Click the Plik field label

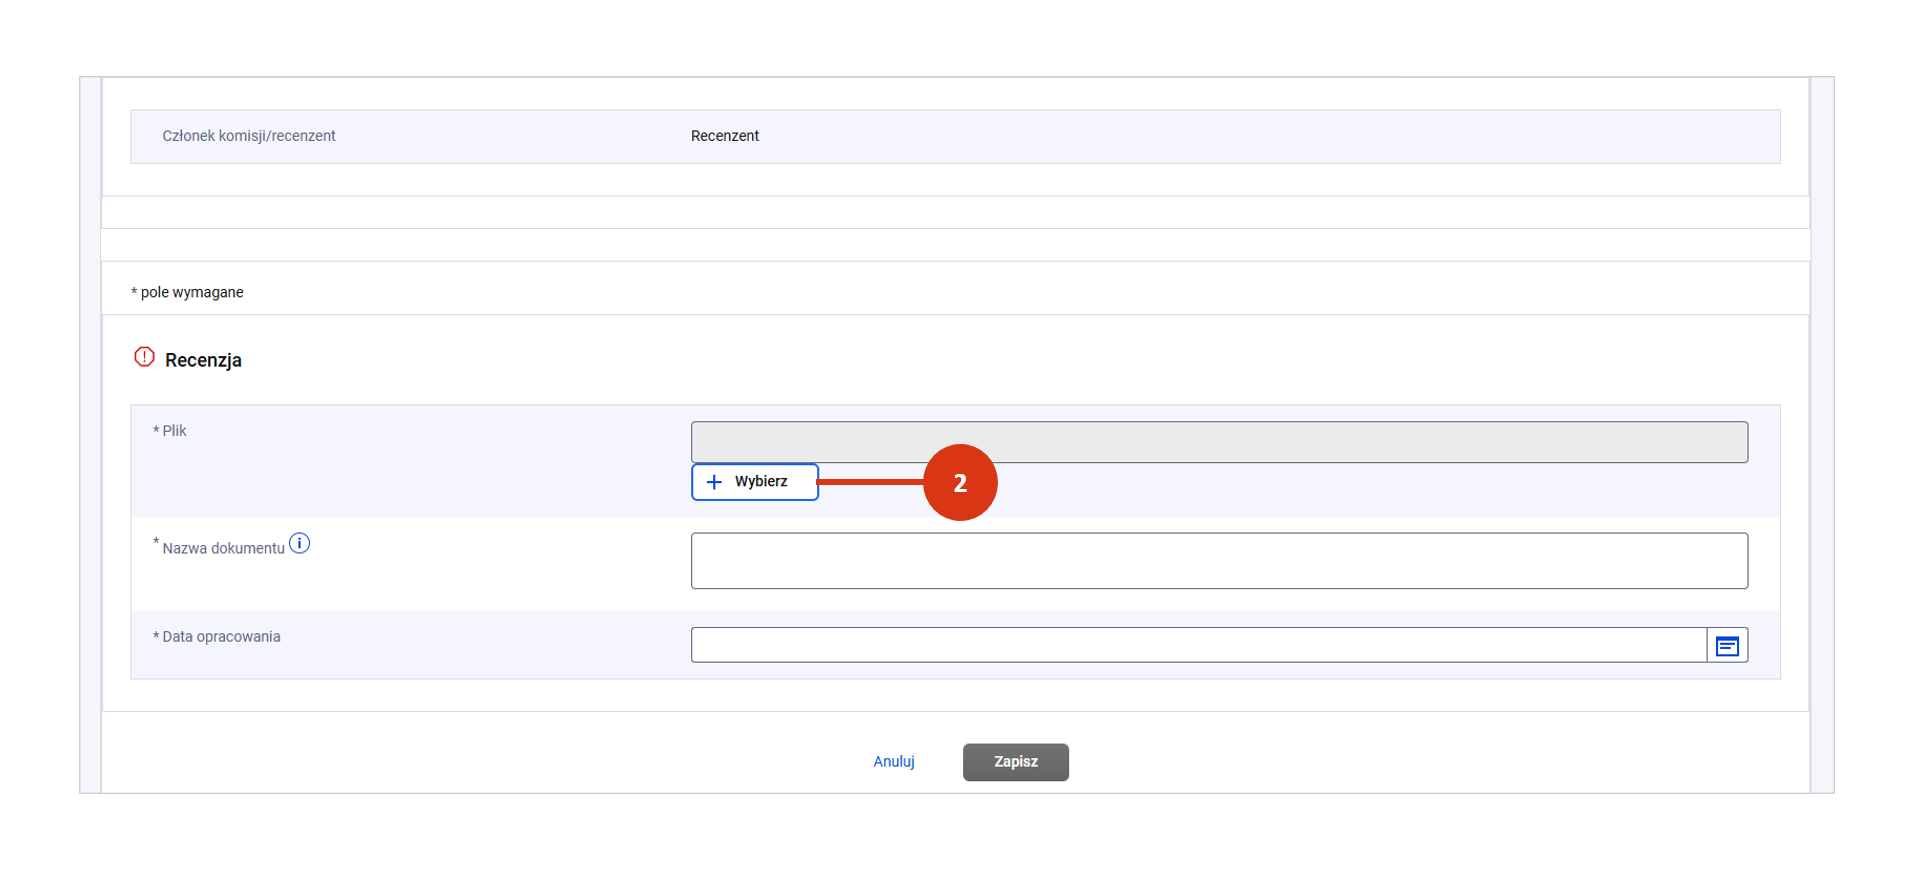pyautogui.click(x=174, y=431)
